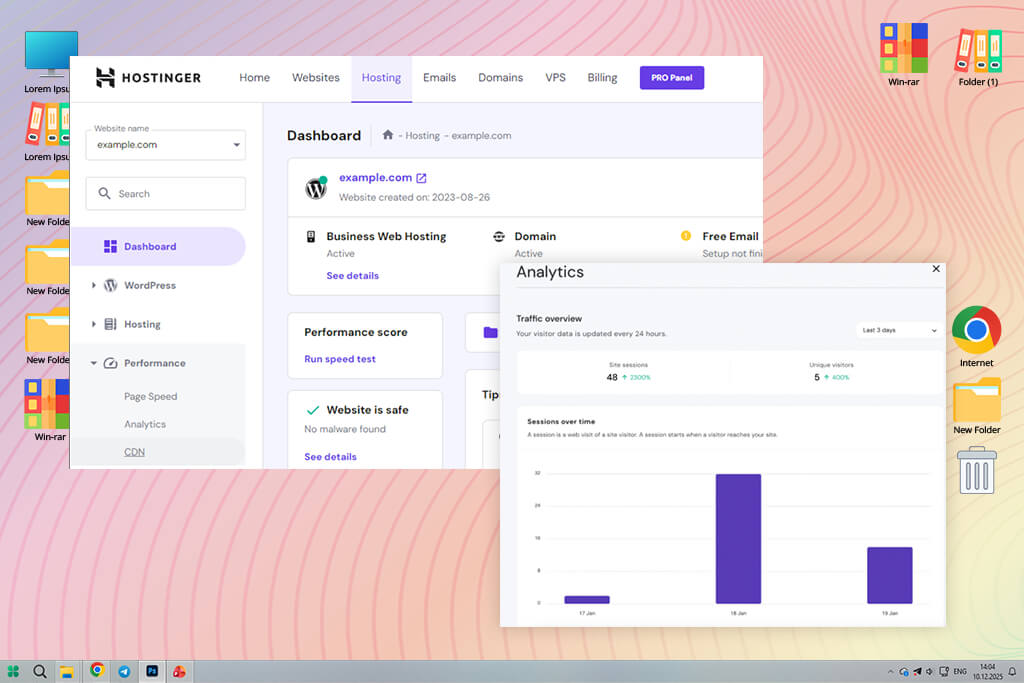
Task: Open the Start menu on taskbar
Action: tap(13, 671)
